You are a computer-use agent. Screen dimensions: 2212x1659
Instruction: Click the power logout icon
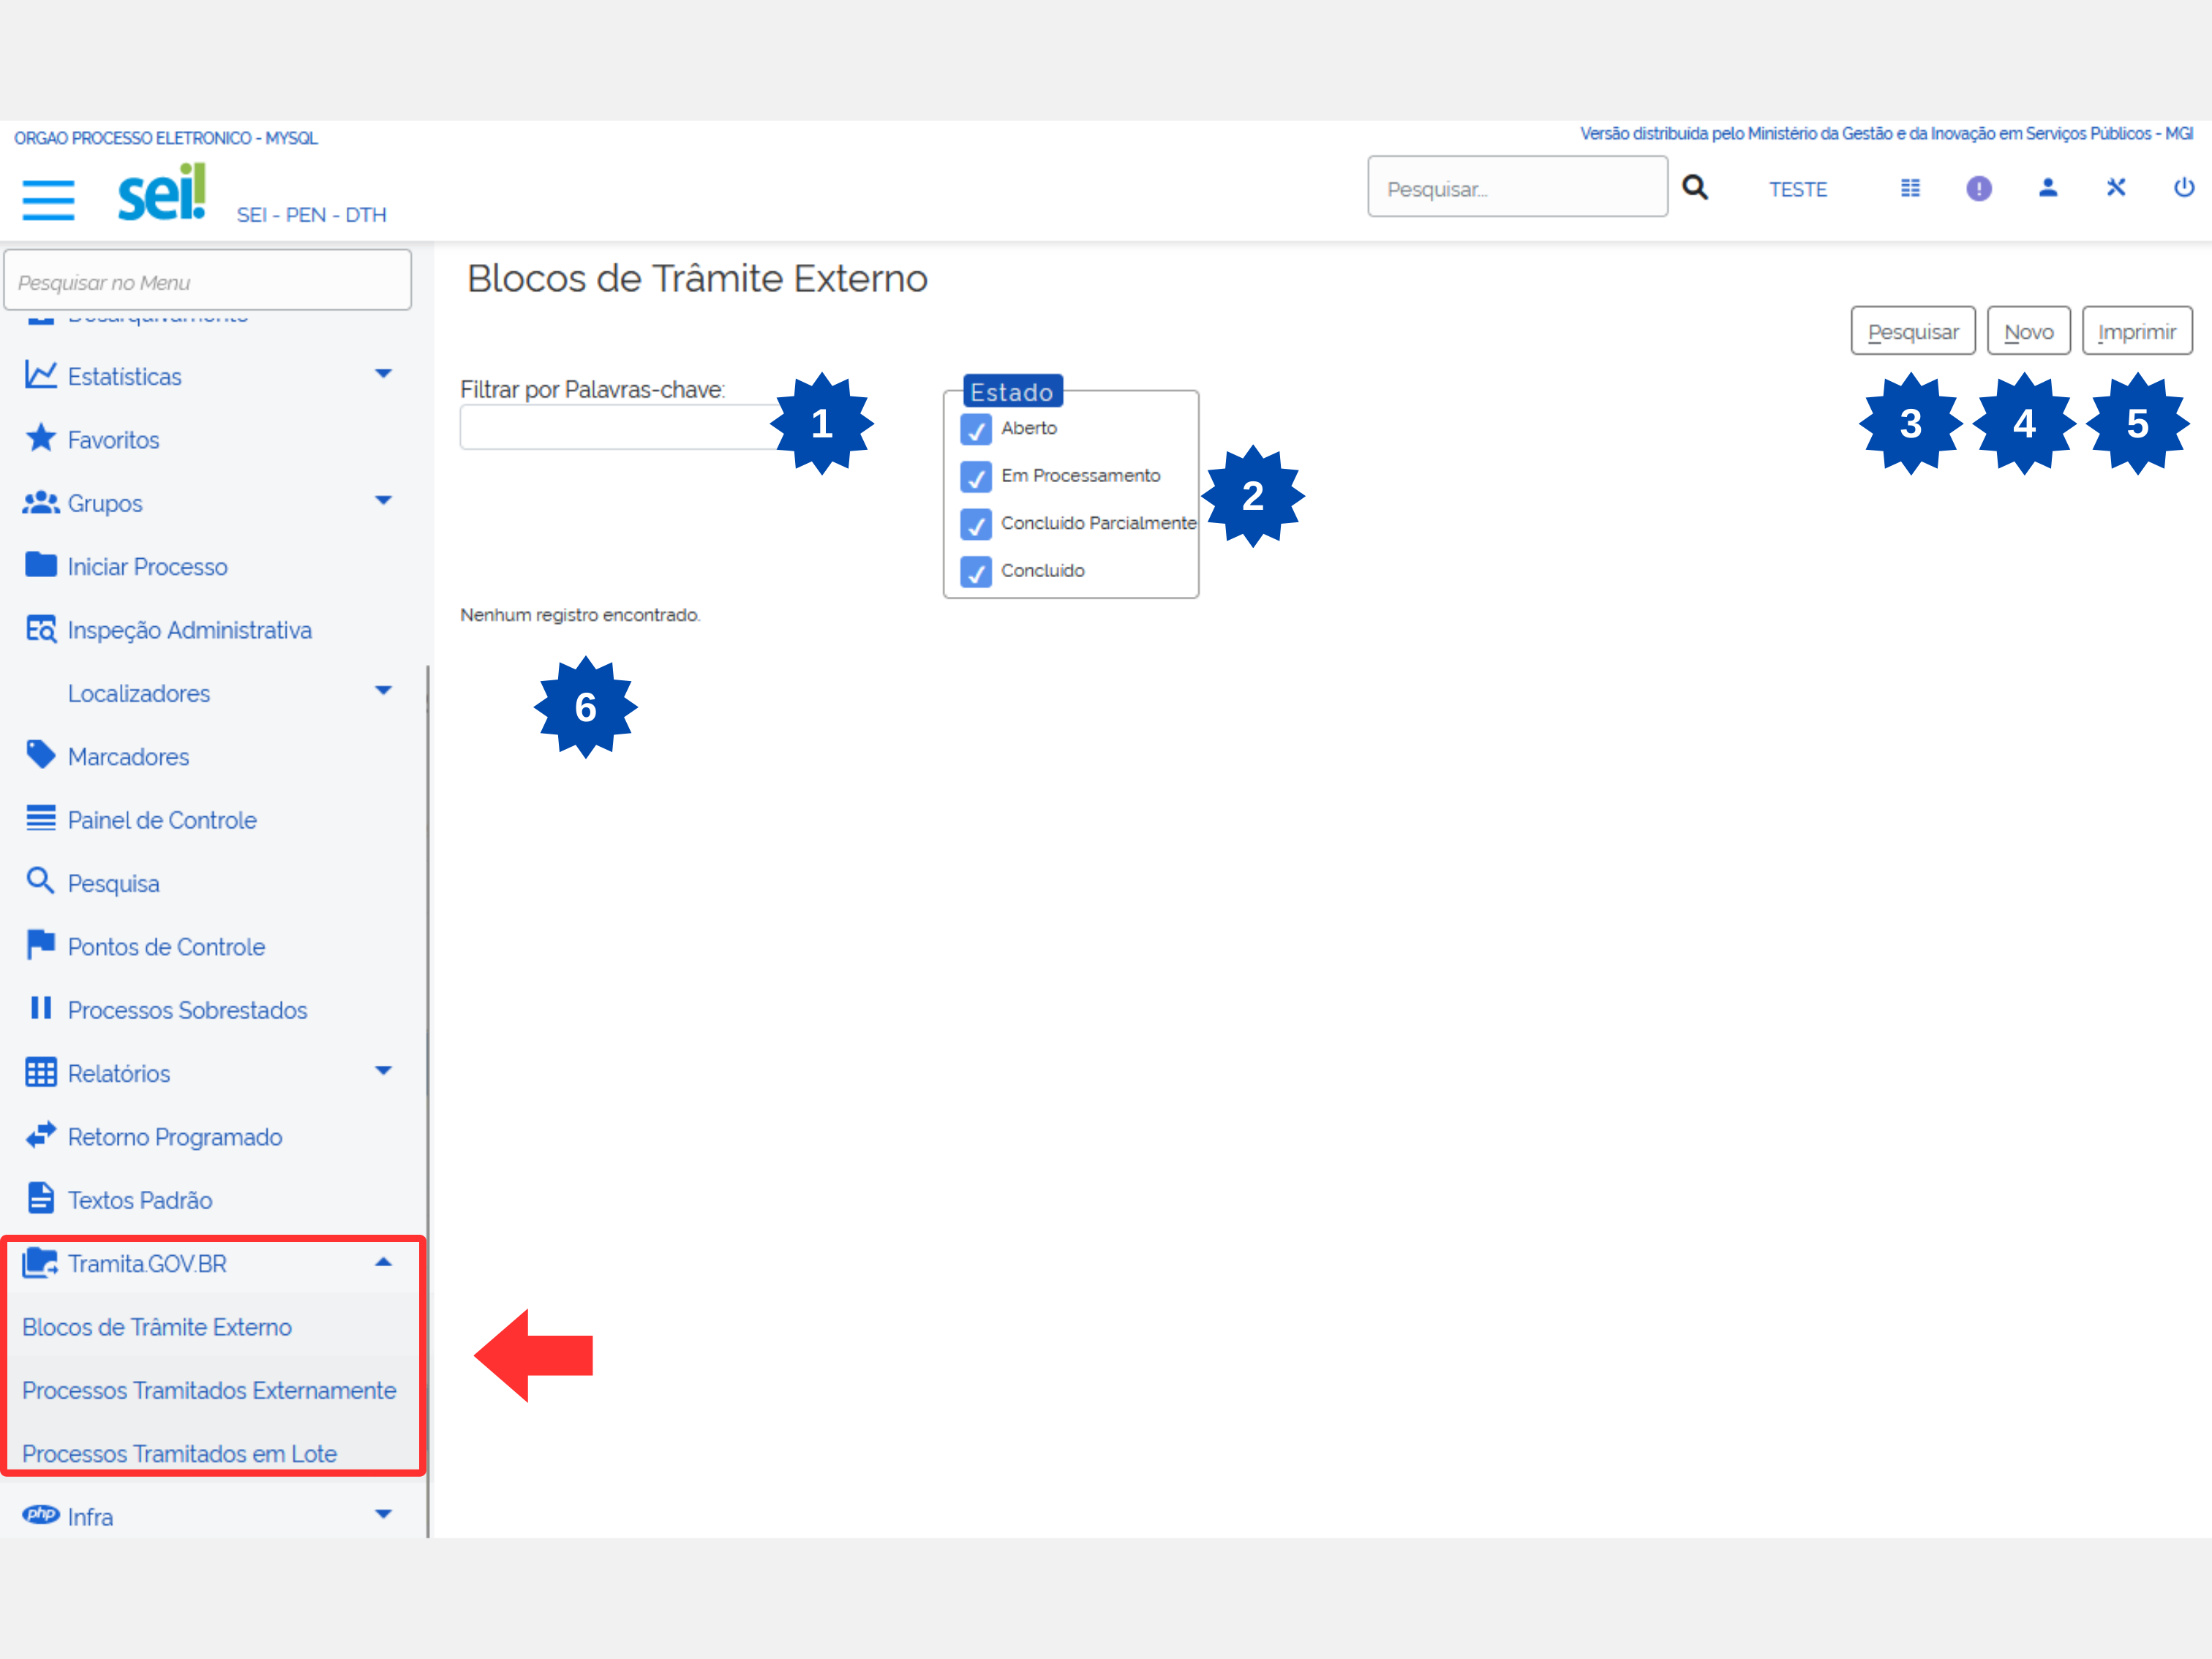click(2183, 188)
